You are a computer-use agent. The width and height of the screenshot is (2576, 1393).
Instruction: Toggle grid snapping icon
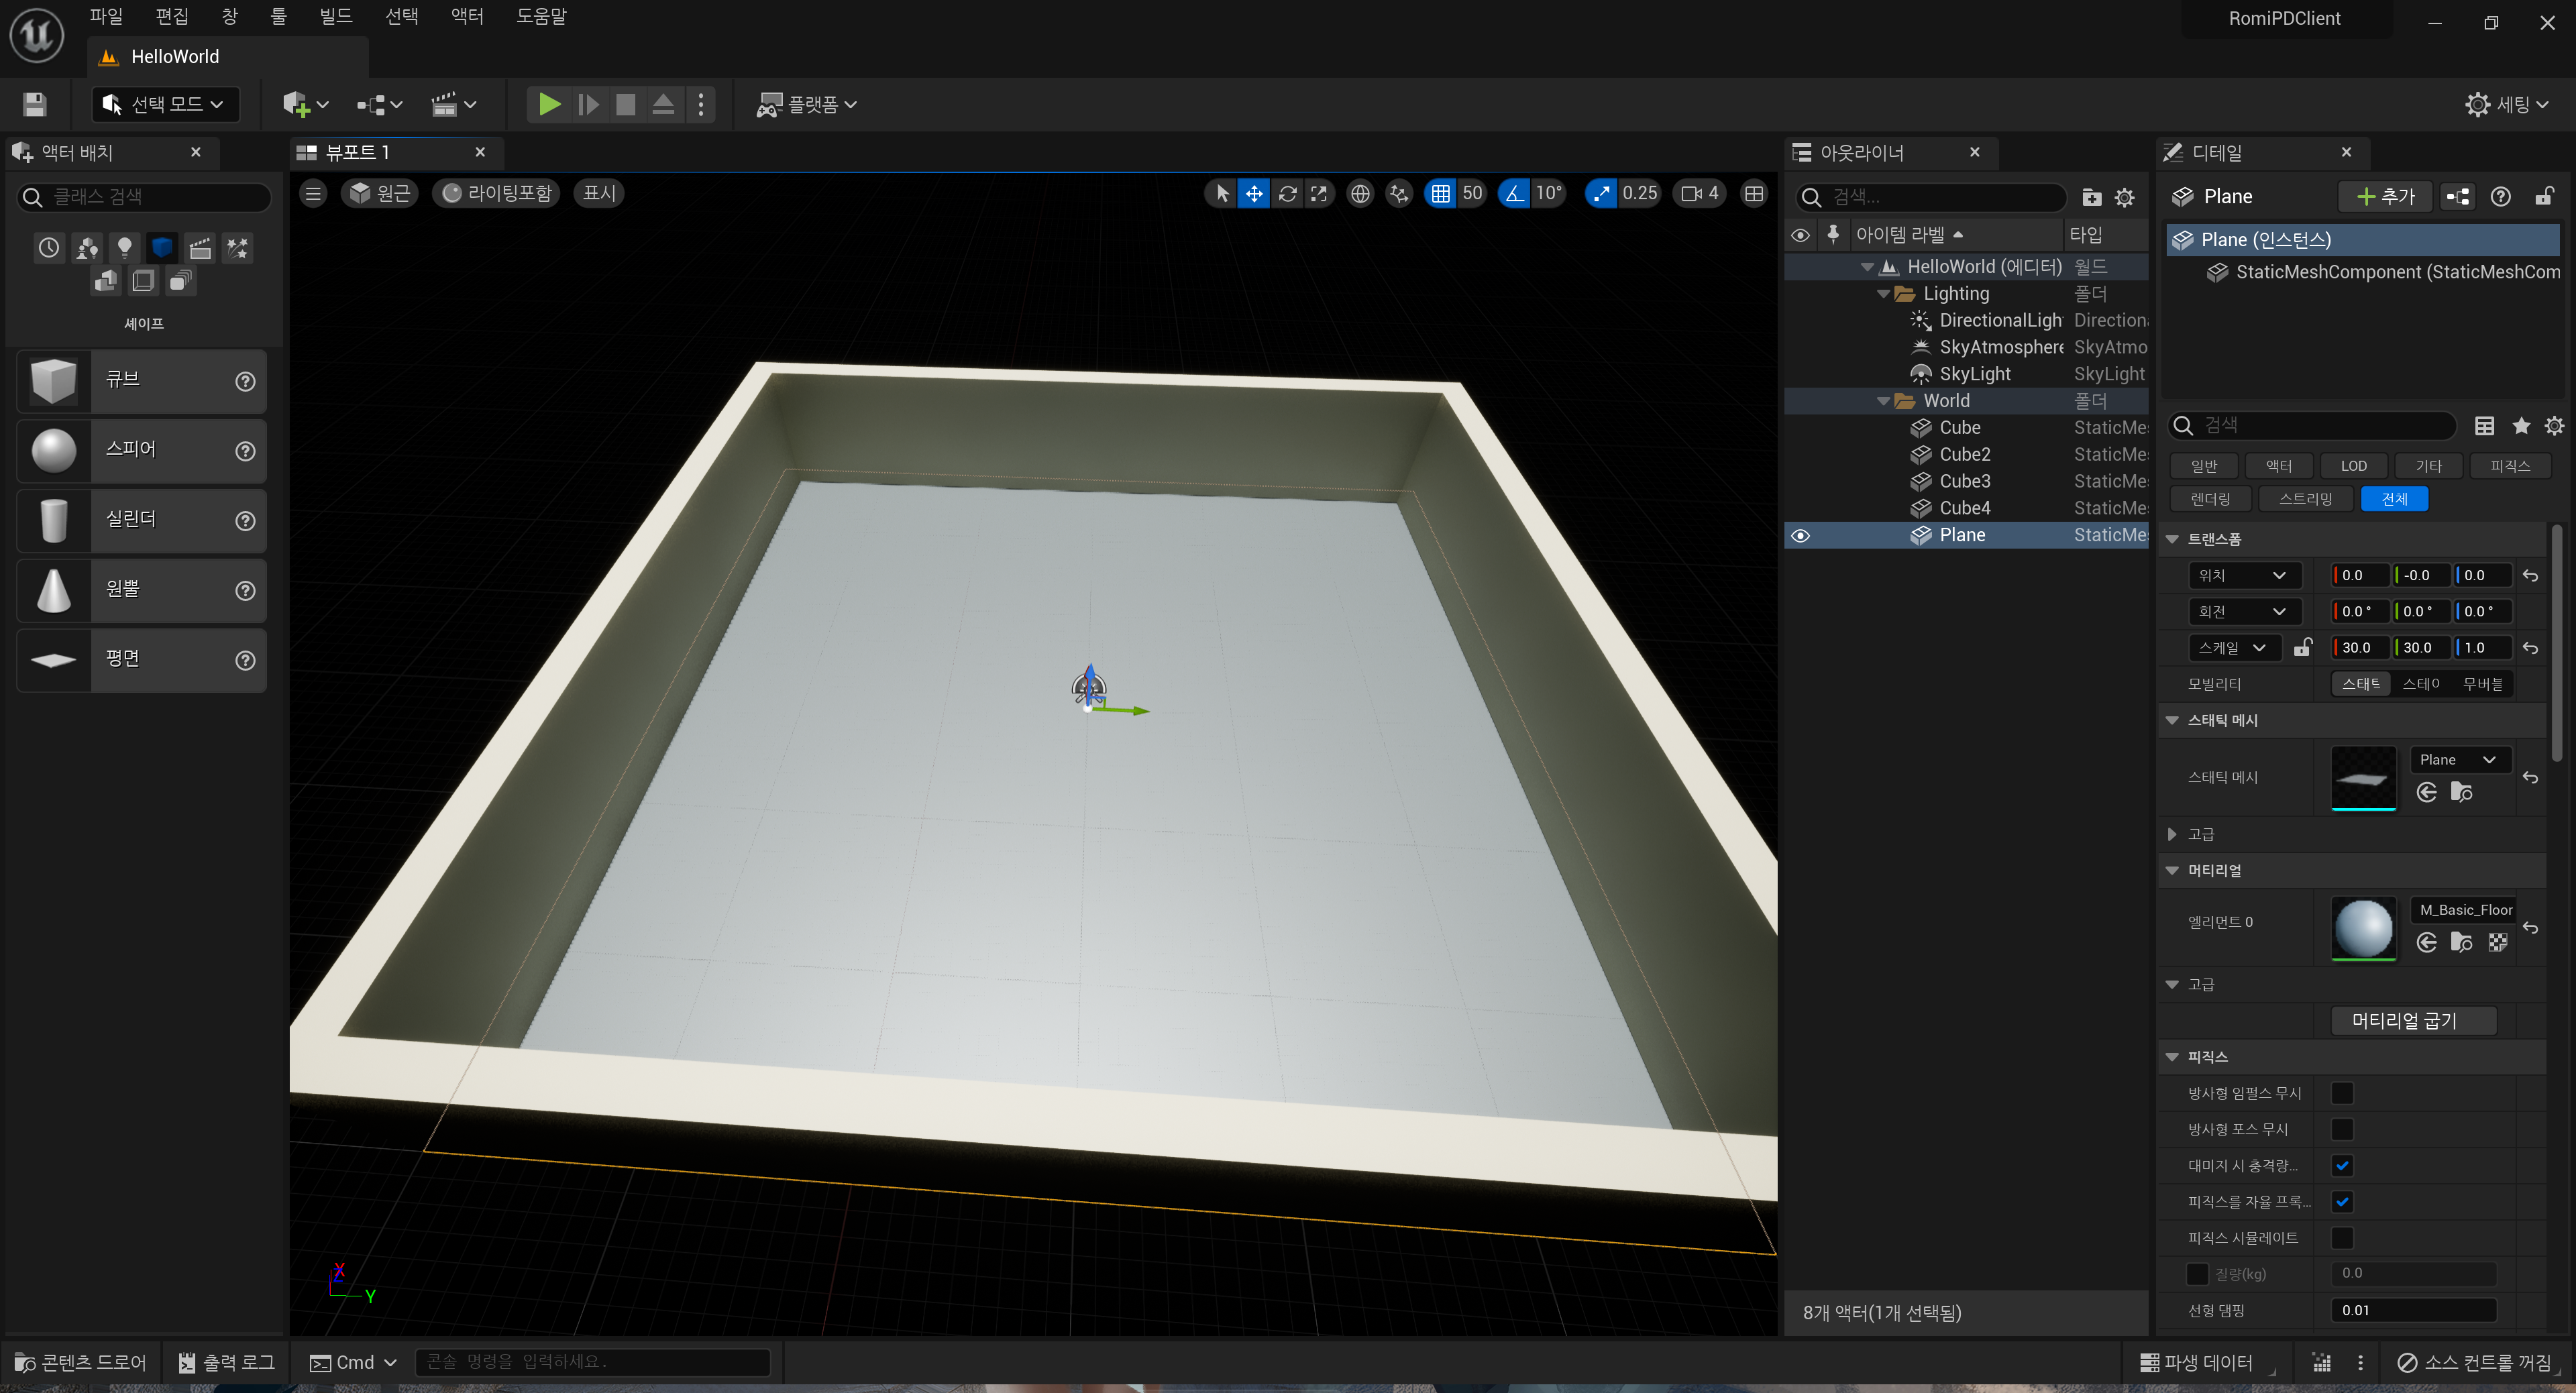pyautogui.click(x=1440, y=194)
